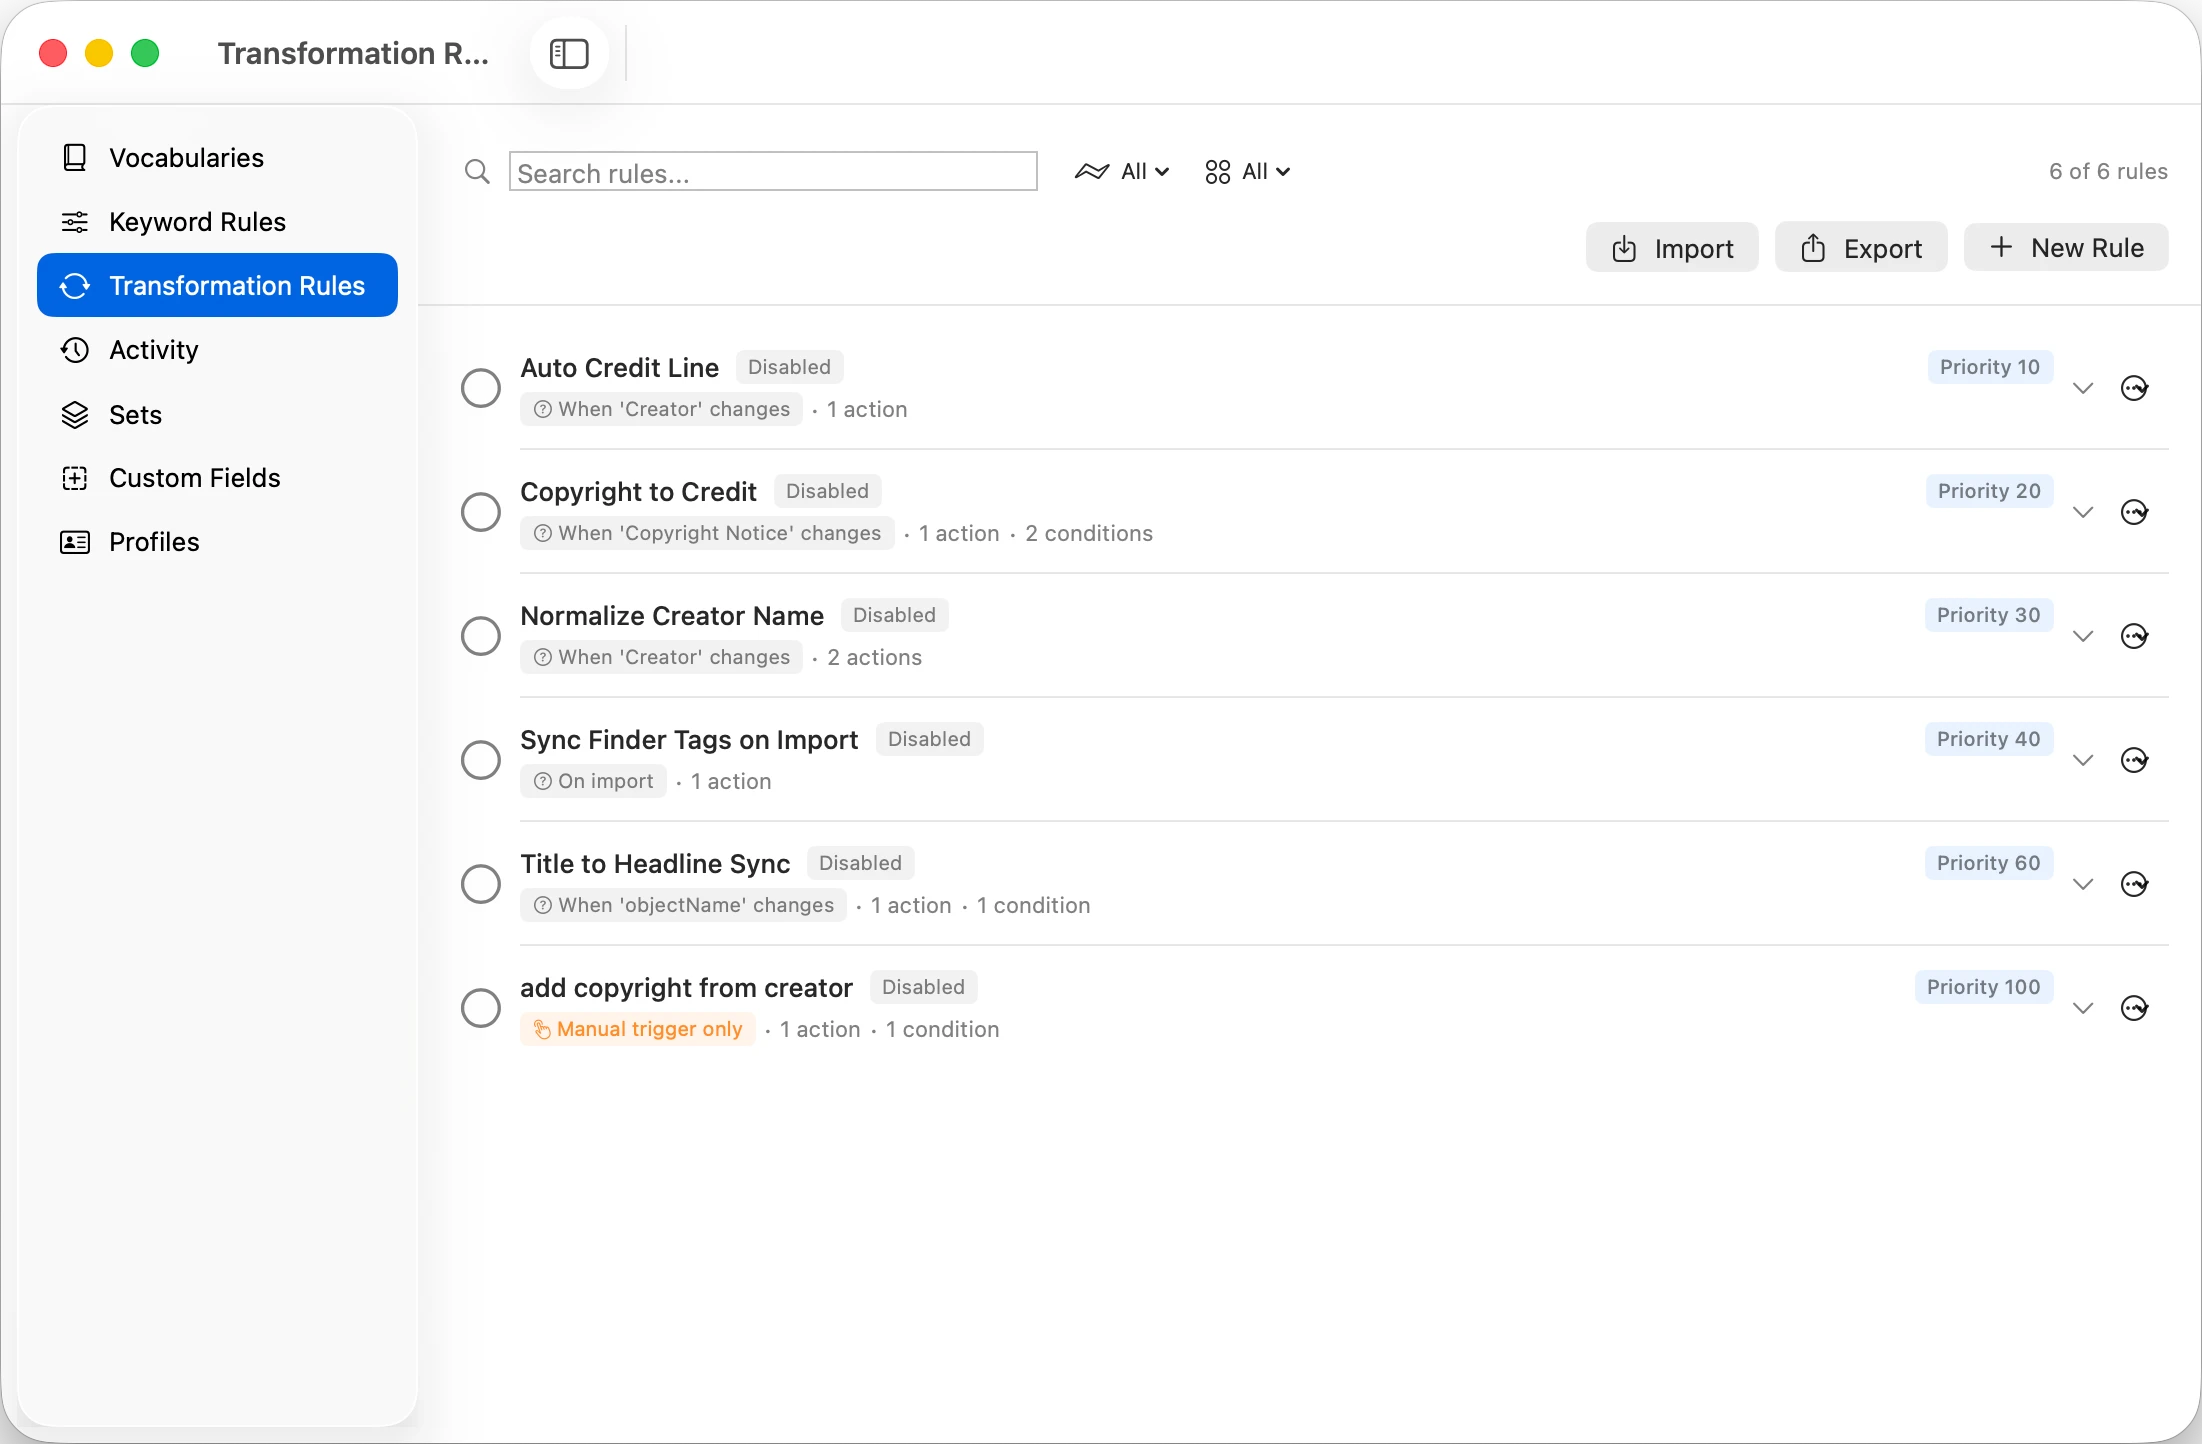
Task: Click the Priority 100 badge
Action: pyautogui.click(x=1984, y=987)
